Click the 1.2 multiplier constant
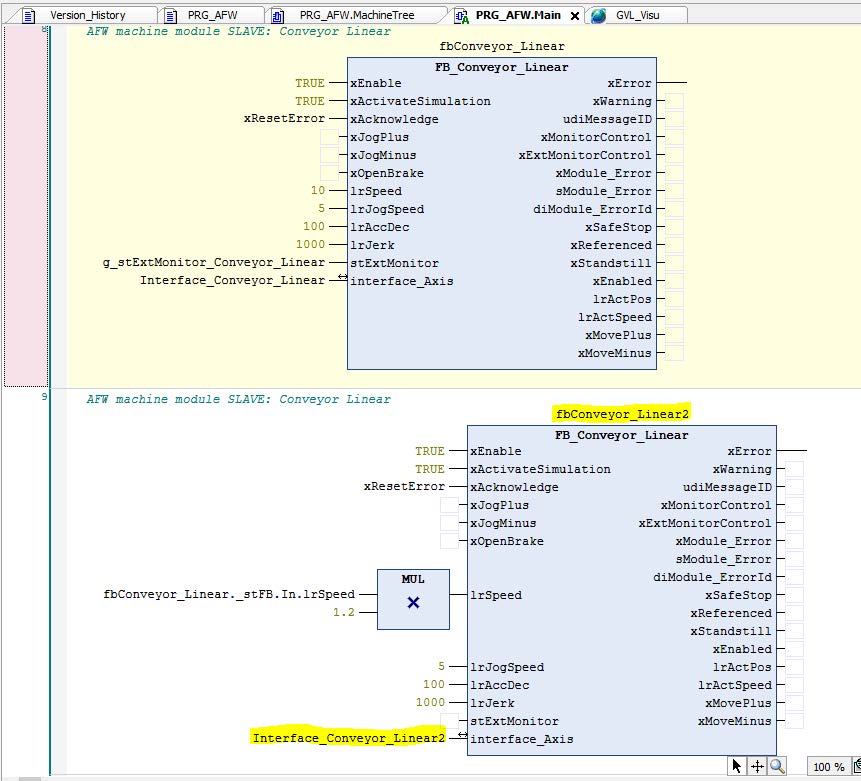 (342, 612)
